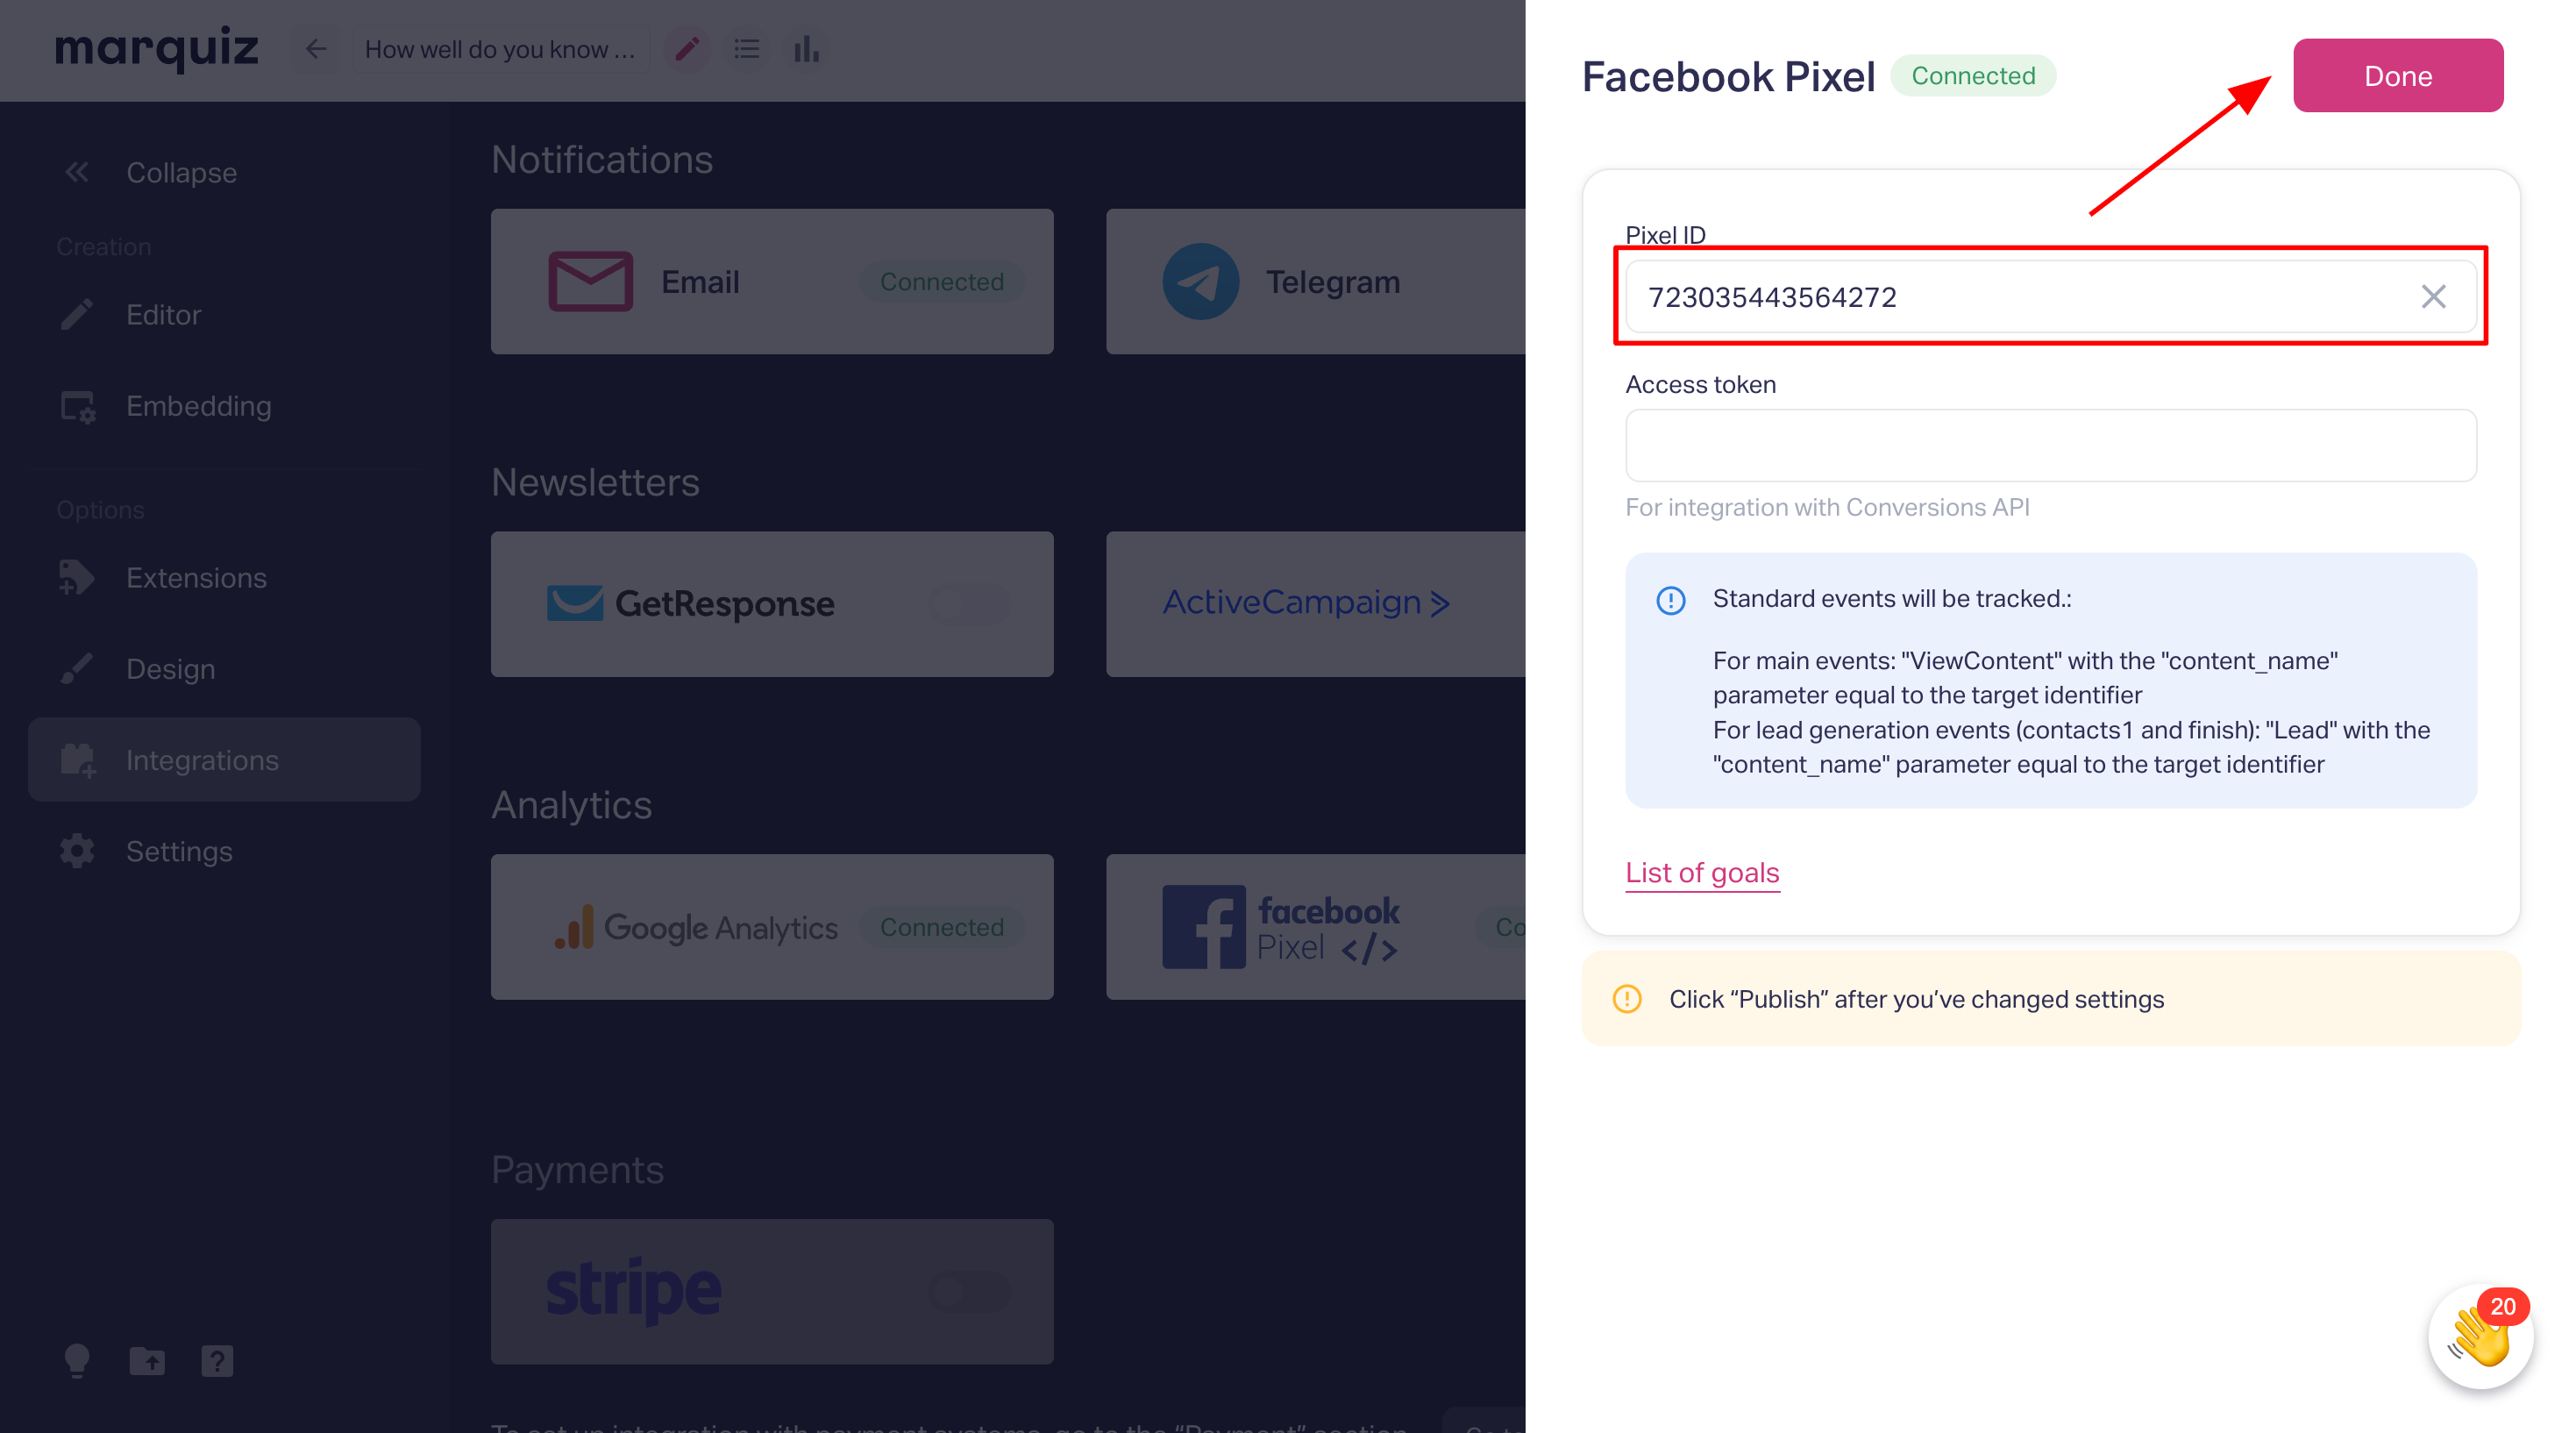Collapse the left sidebar

pyautogui.click(x=150, y=173)
